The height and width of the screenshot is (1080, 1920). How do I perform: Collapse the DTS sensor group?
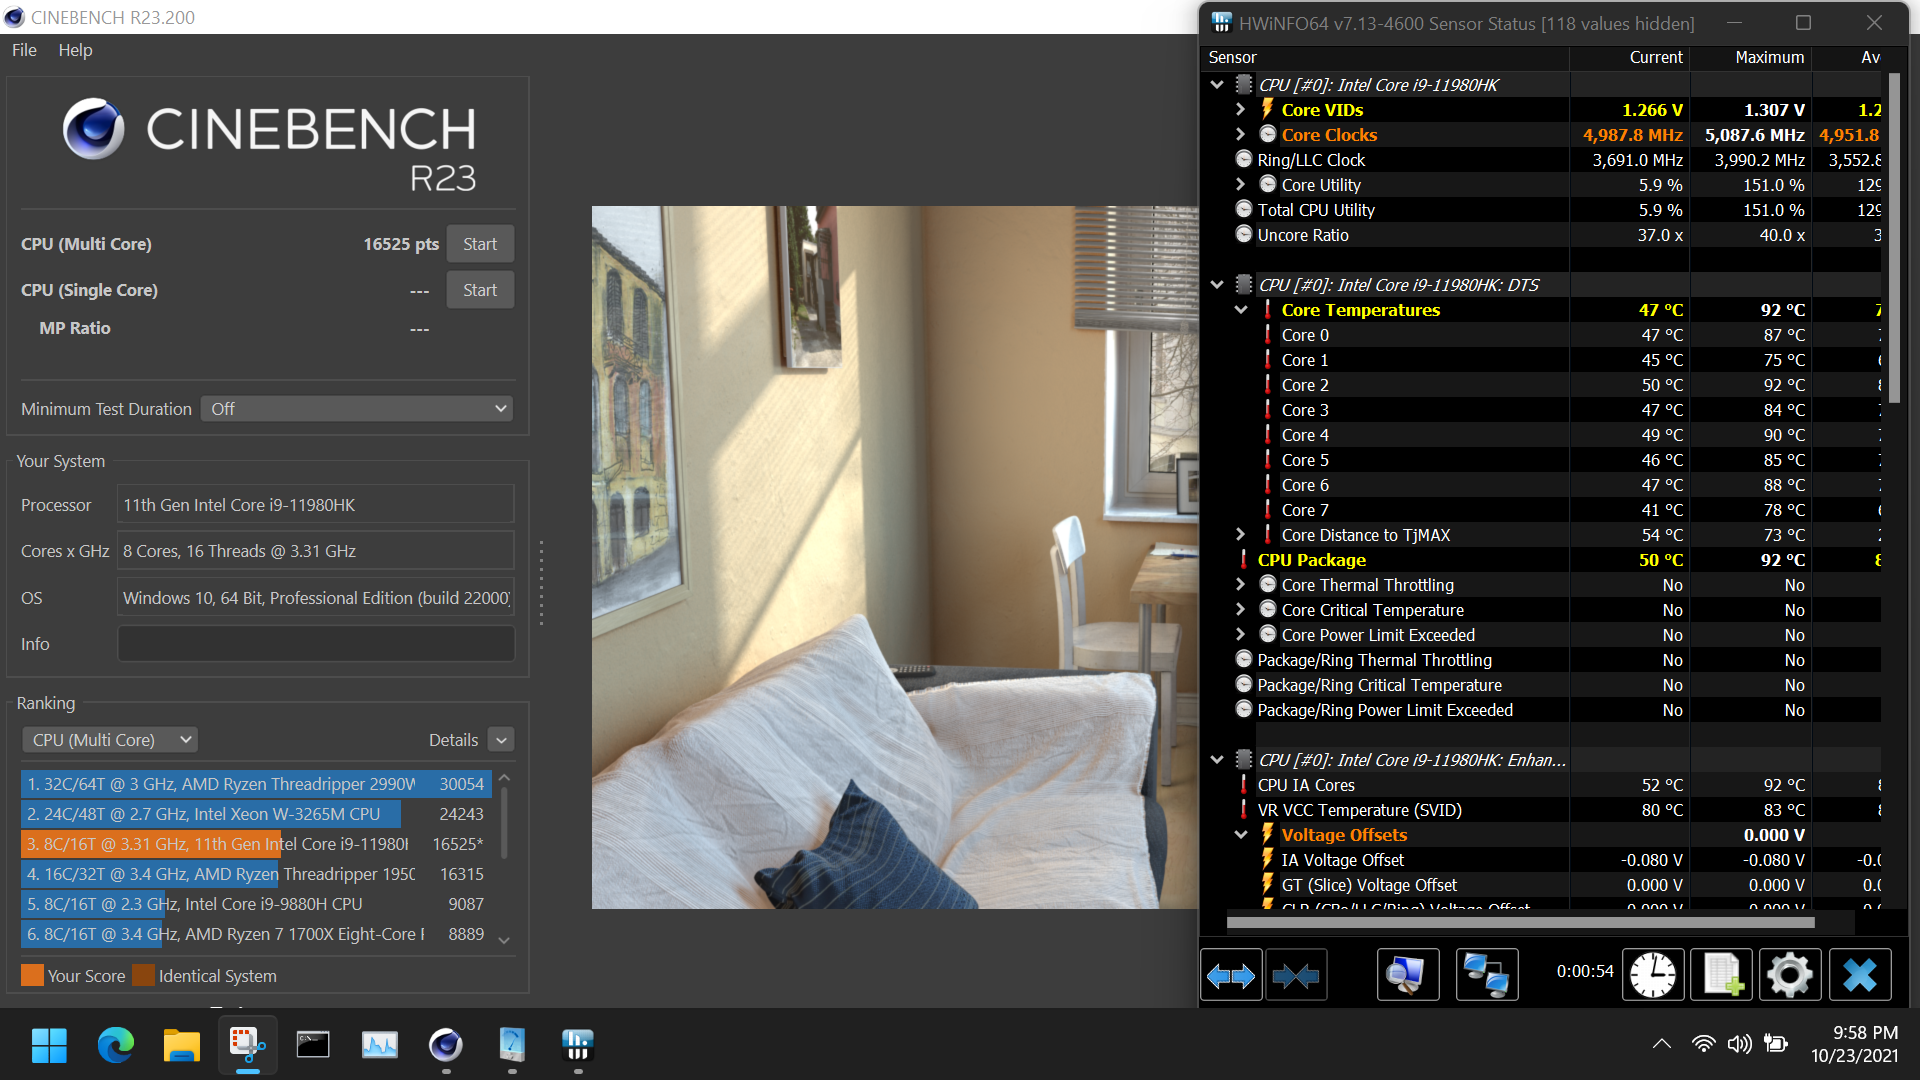point(1217,285)
